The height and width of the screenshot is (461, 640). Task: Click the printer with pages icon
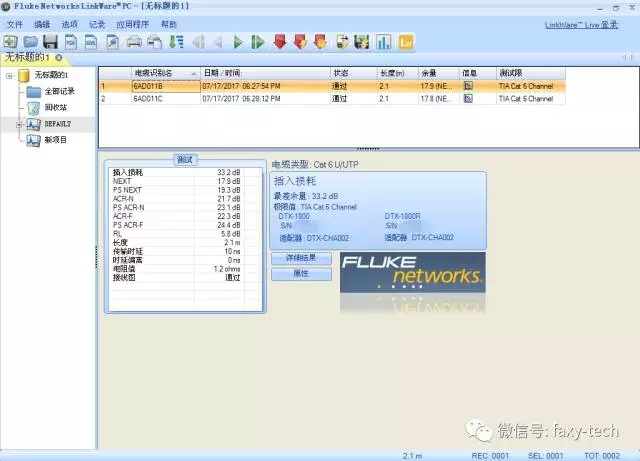point(155,42)
